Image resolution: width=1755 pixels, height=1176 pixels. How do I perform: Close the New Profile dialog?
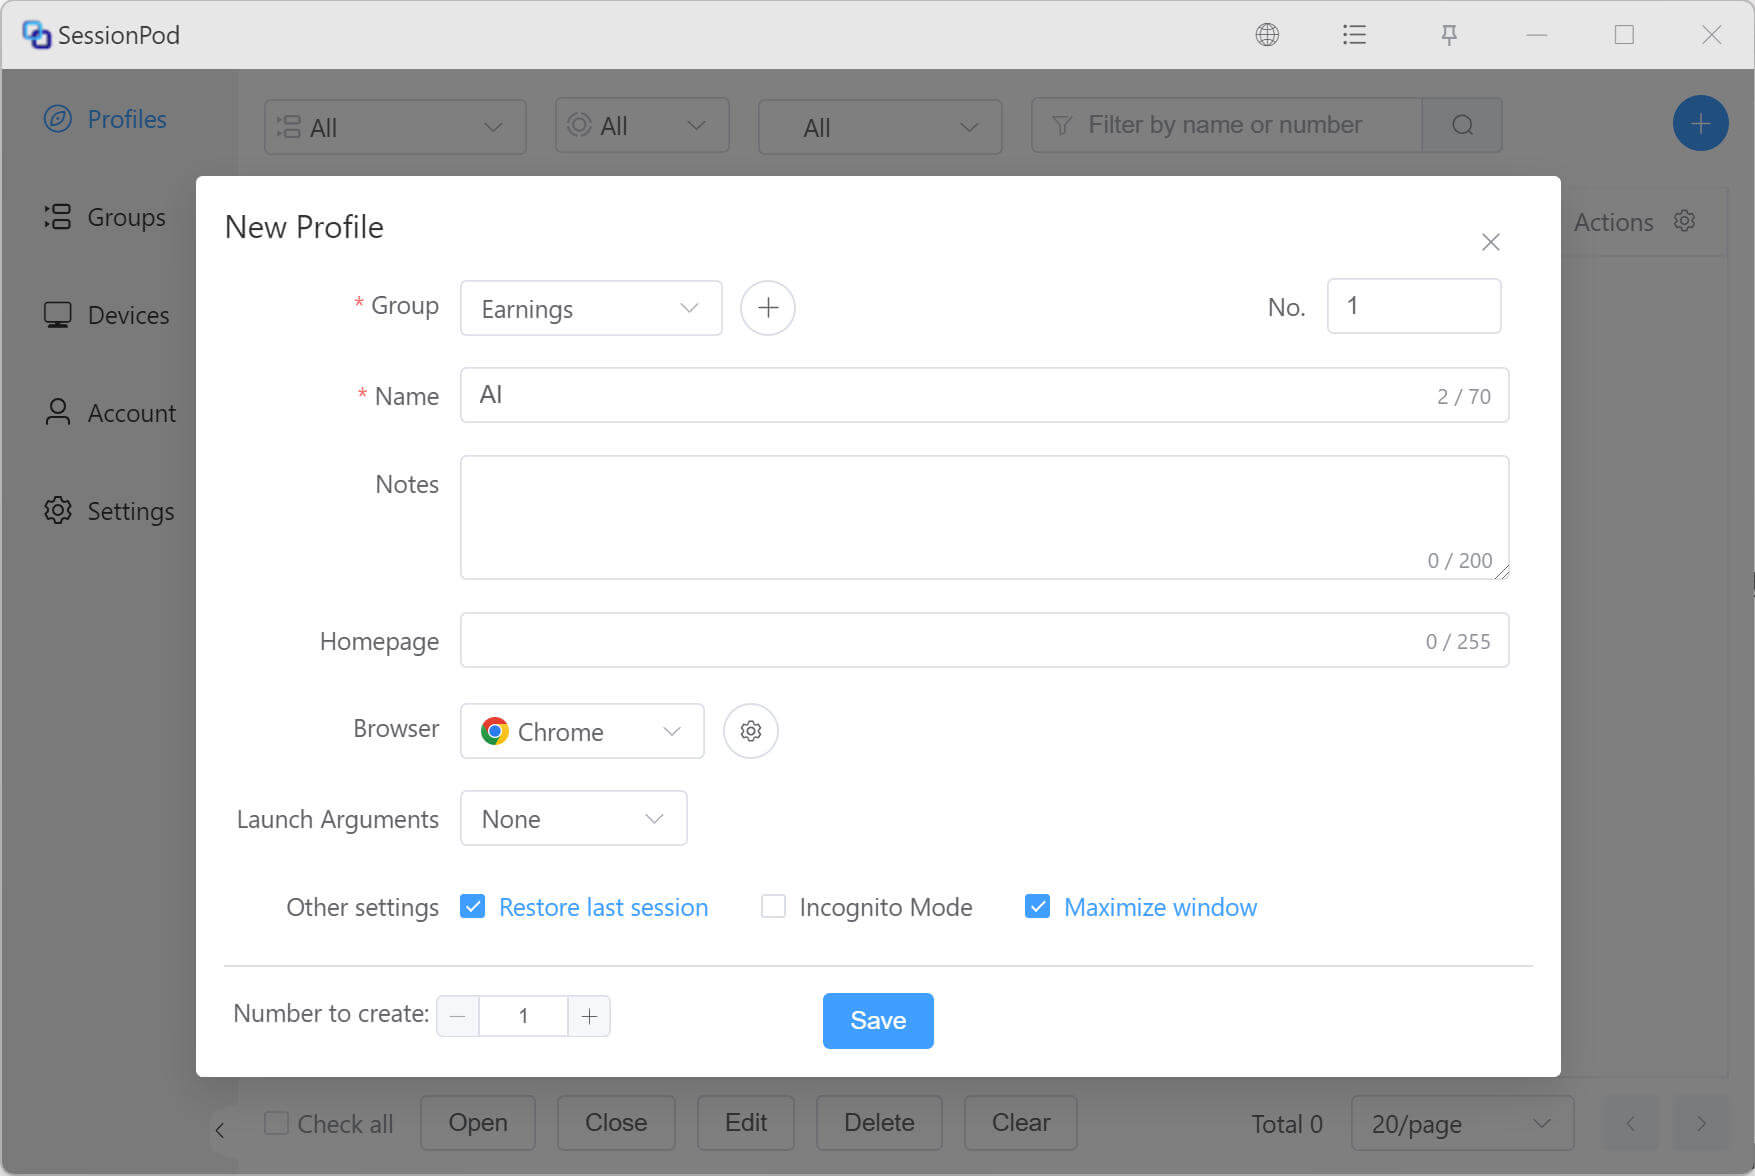1490,242
